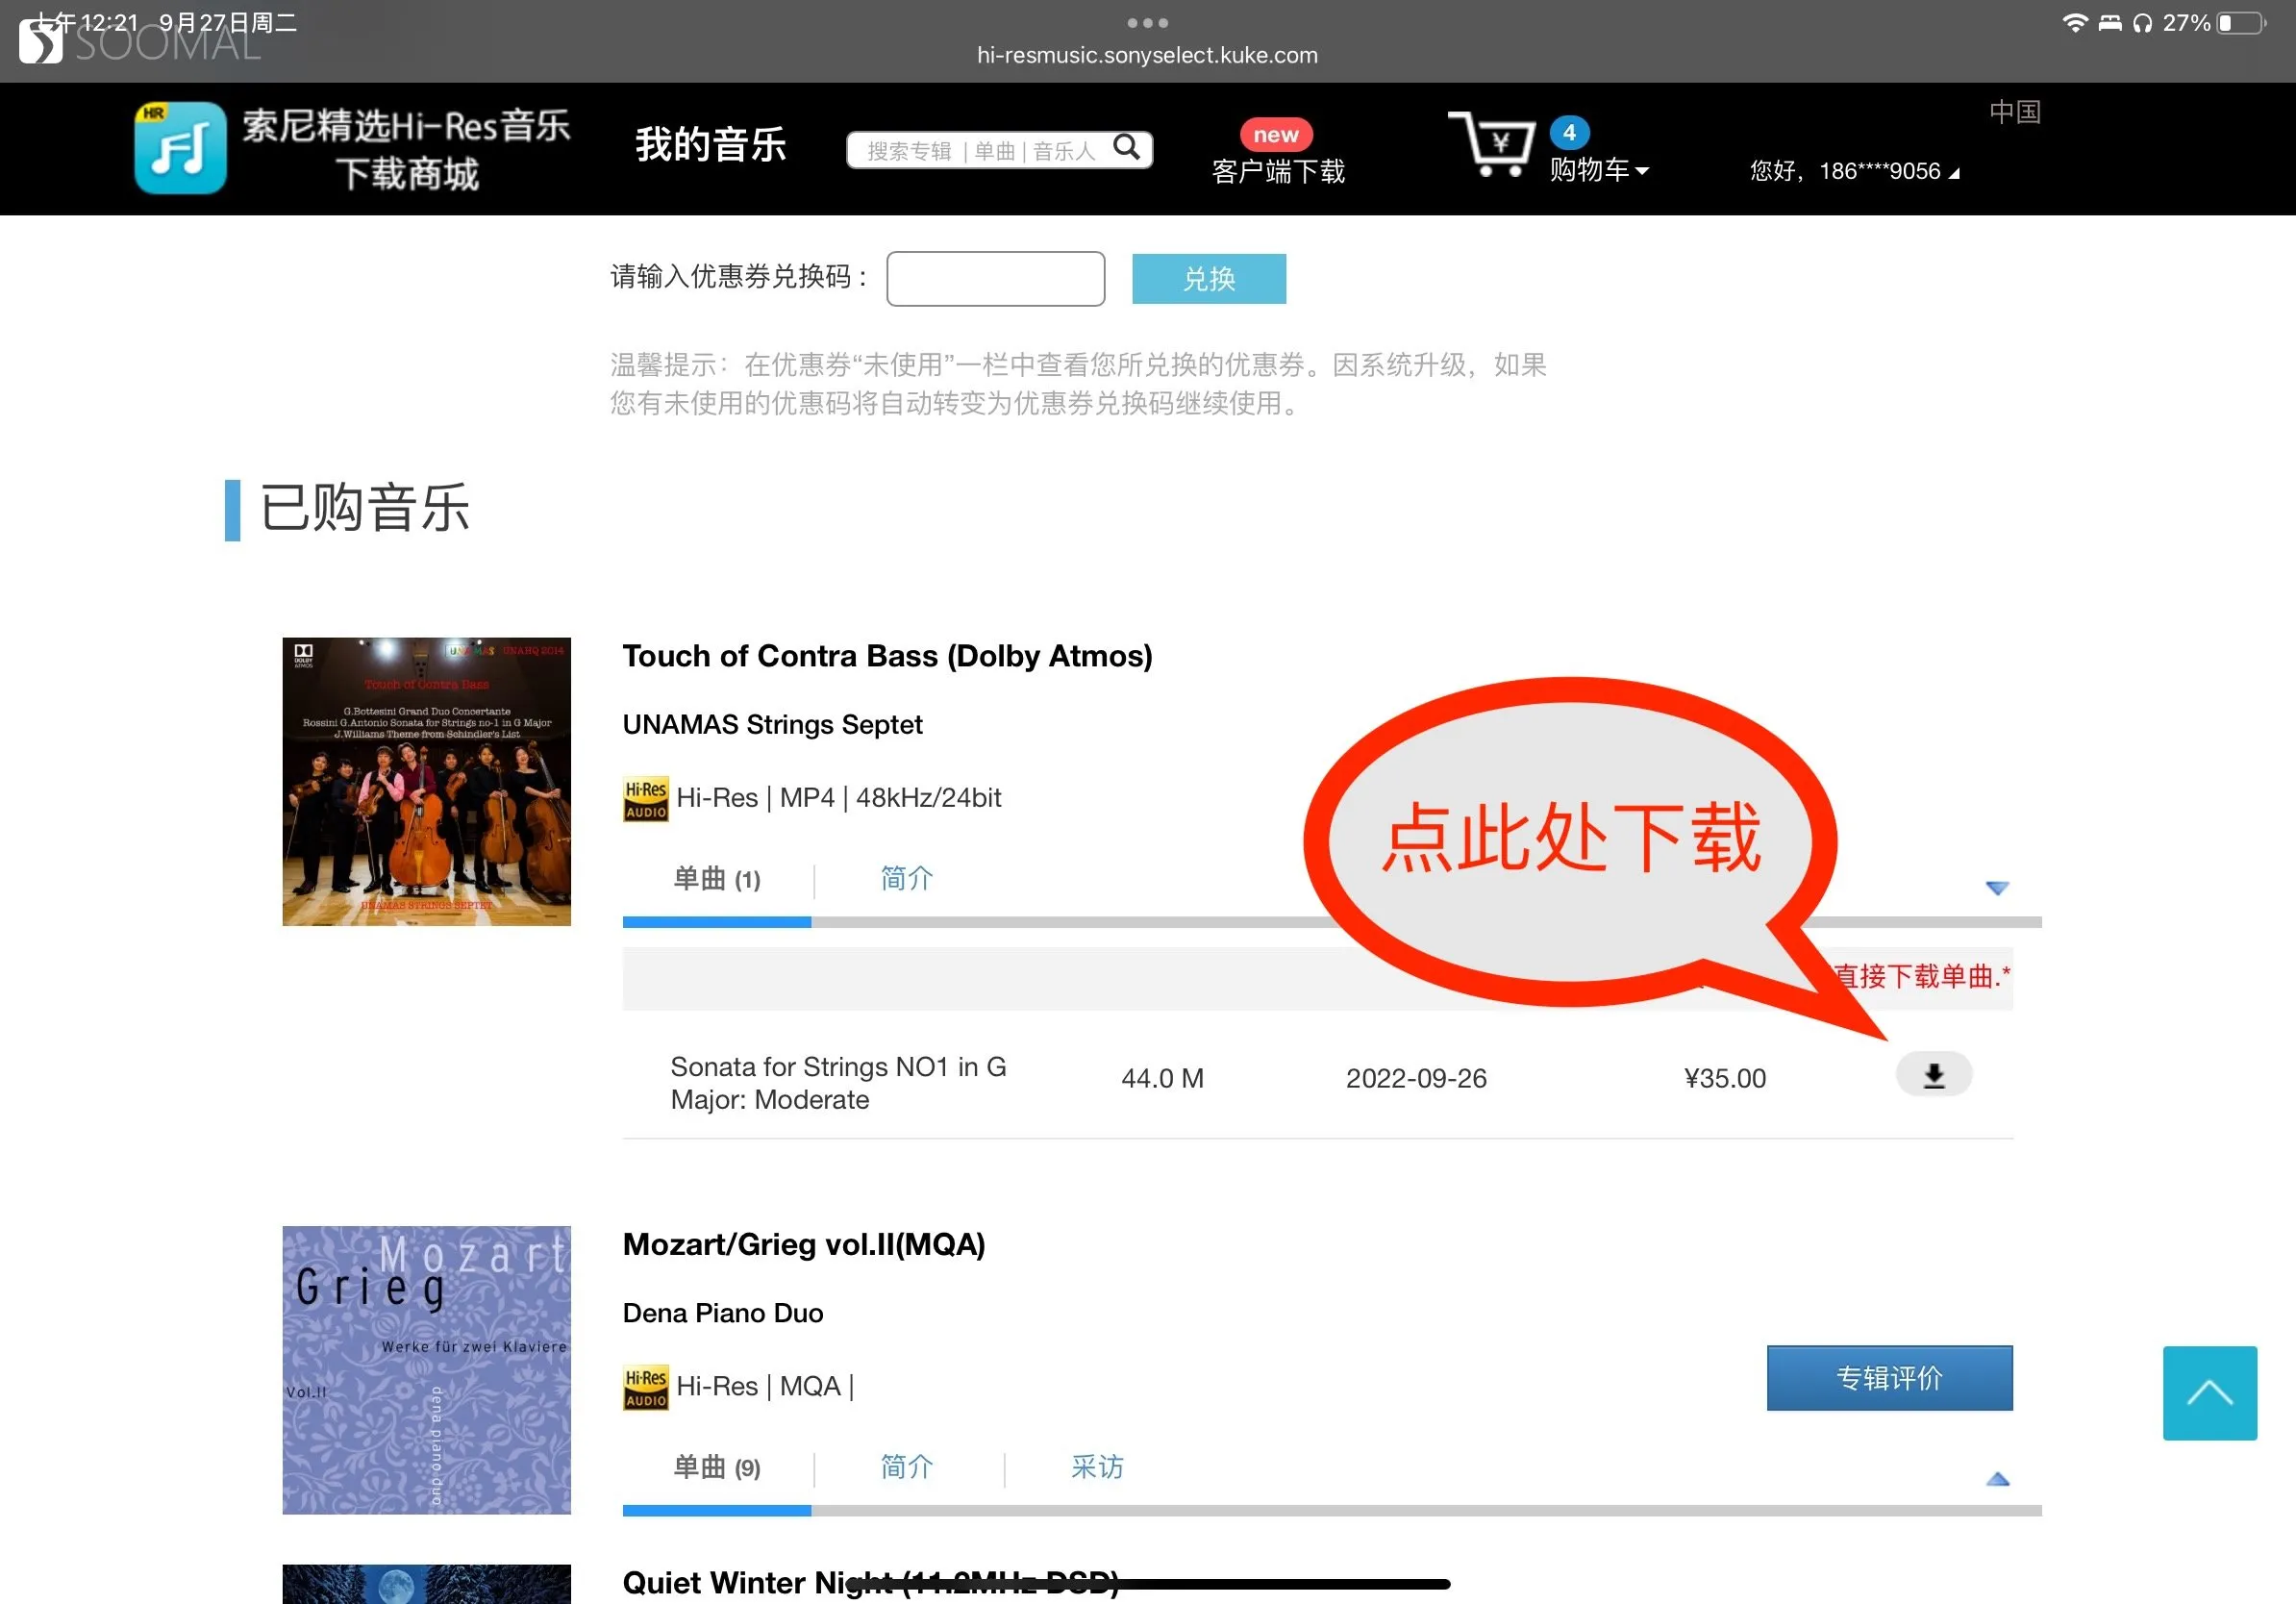Select 简介 tab for Contra Bass album
The image size is (2296, 1604).
click(x=907, y=878)
